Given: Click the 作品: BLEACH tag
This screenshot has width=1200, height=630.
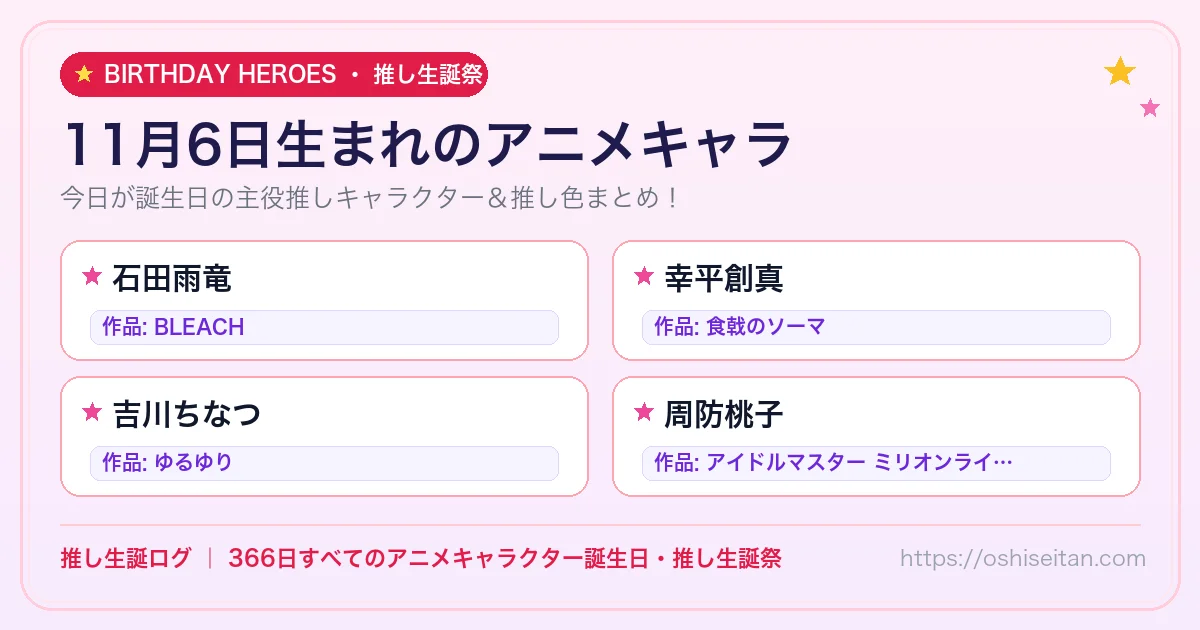Looking at the screenshot, I should 324,327.
